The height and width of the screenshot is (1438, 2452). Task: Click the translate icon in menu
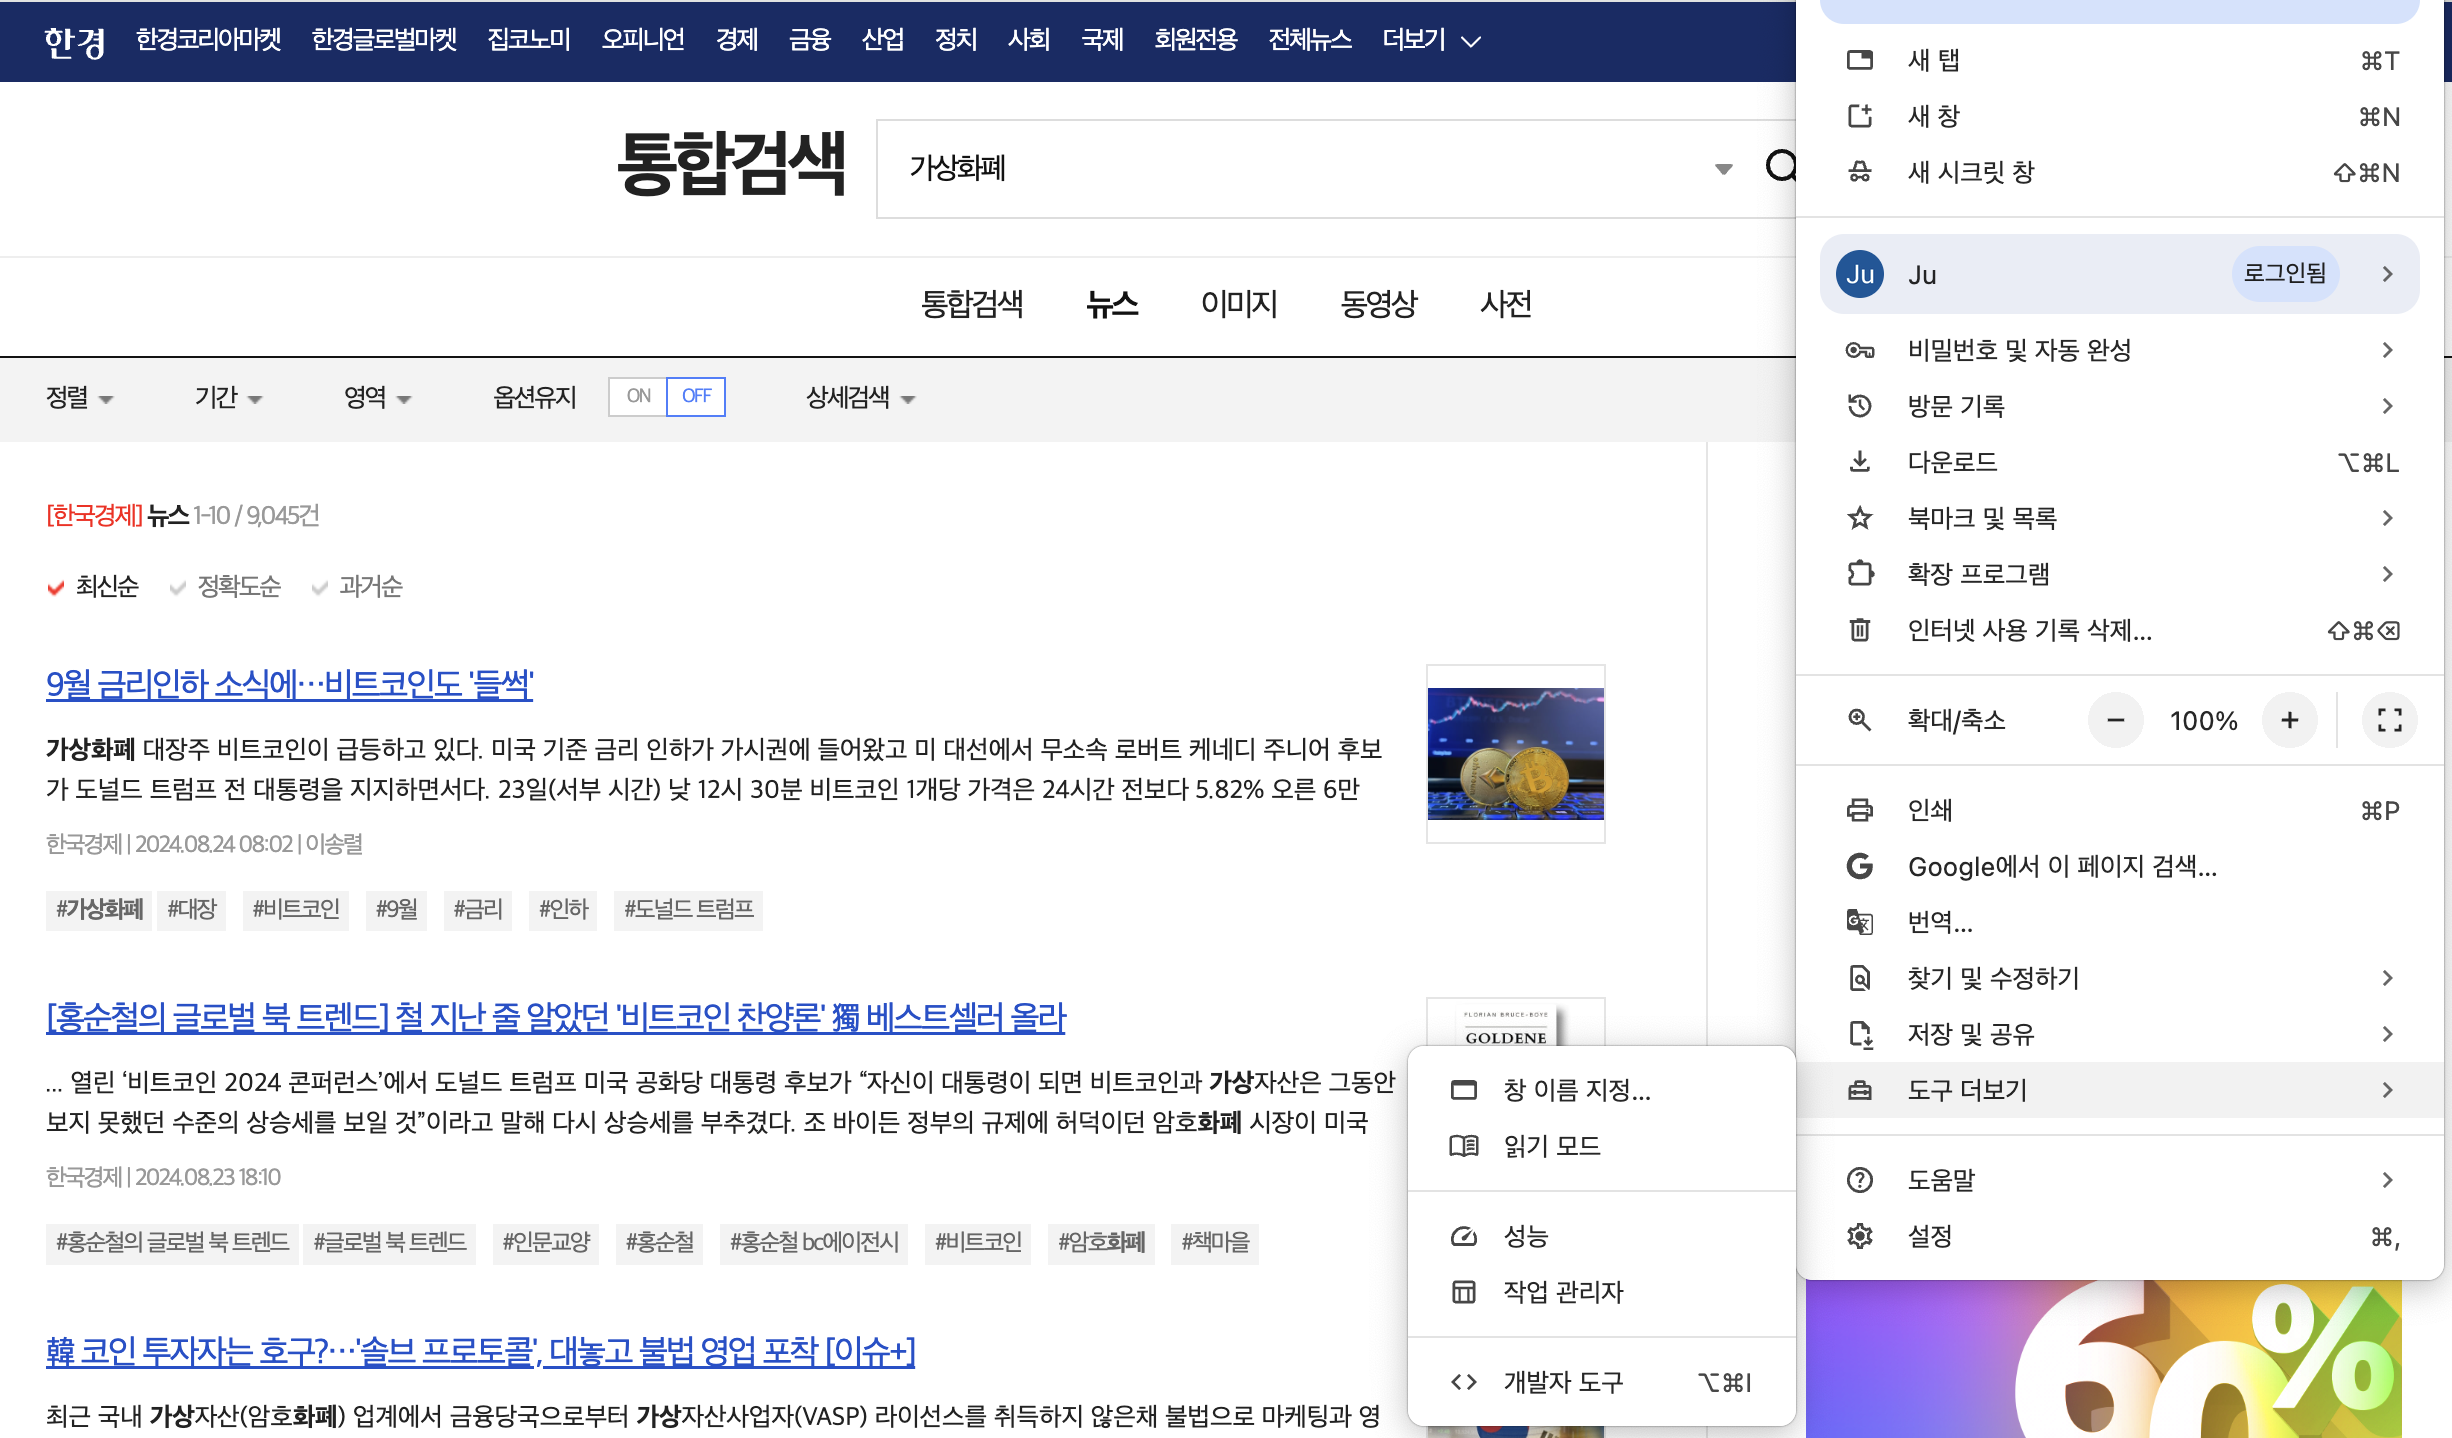point(1860,922)
